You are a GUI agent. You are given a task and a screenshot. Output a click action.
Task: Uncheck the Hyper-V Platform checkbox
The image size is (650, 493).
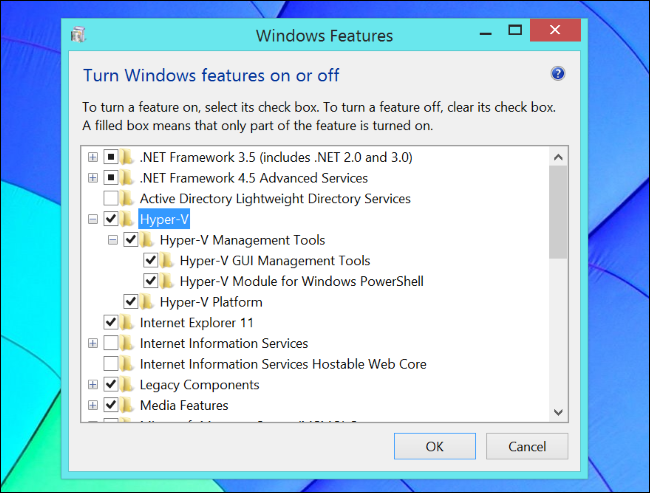click(x=130, y=302)
